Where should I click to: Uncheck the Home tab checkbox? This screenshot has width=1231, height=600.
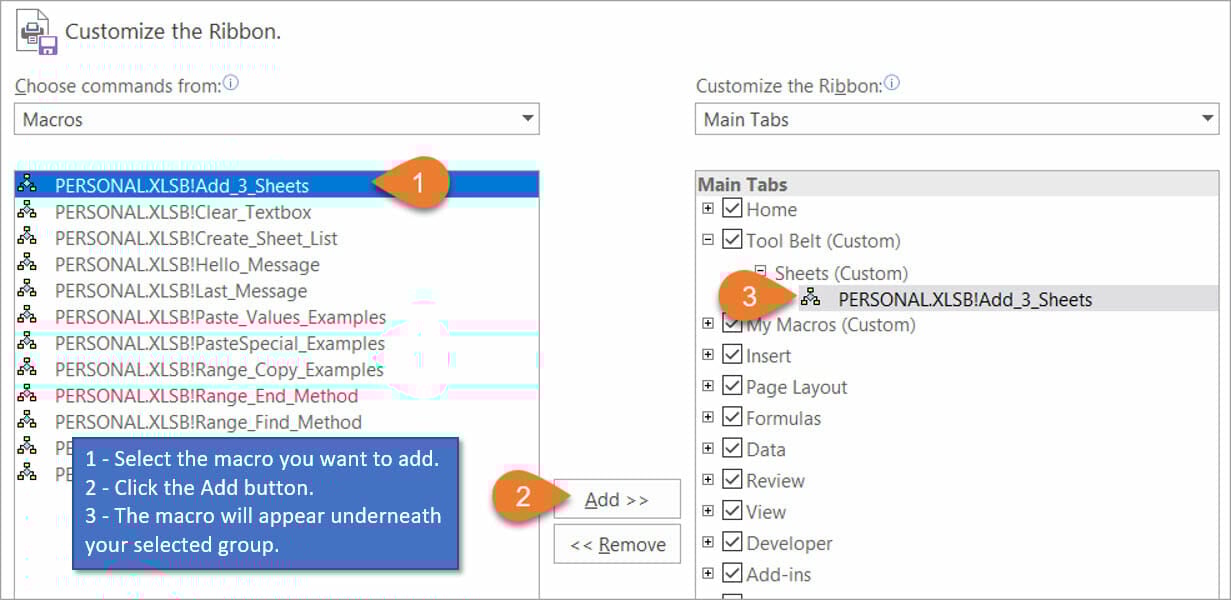point(732,209)
